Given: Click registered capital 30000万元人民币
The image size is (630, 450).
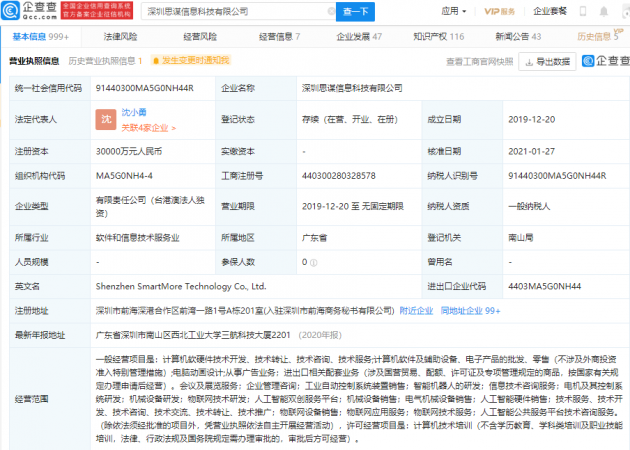Looking at the screenshot, I should point(129,151).
